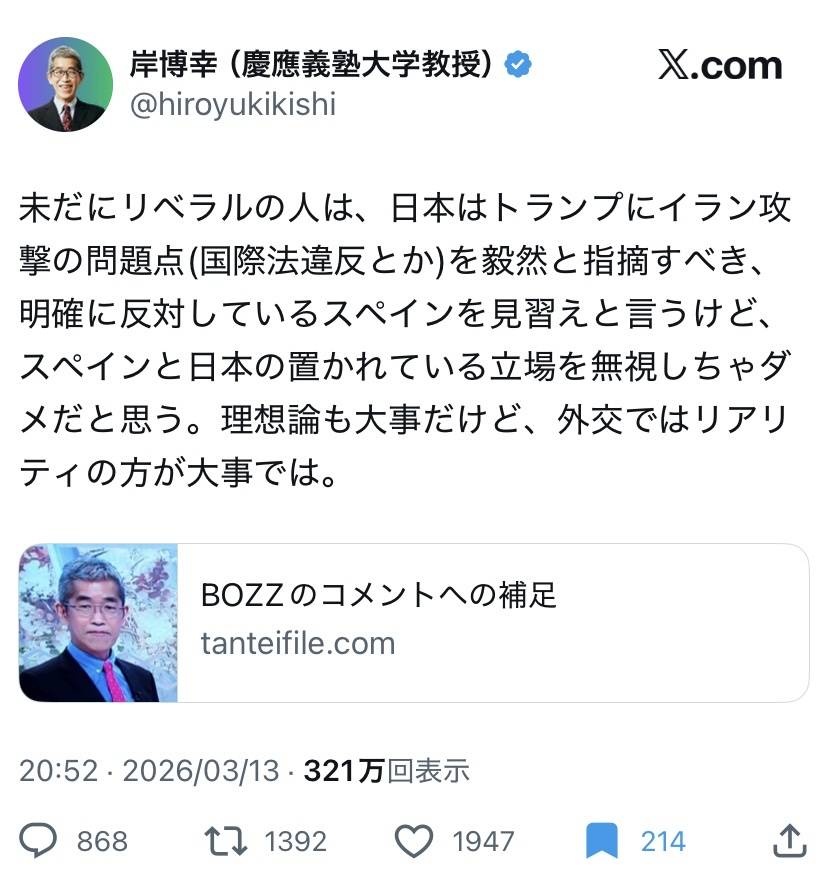Click the blue verified badge
Viewport: 828px width, 879px height.
pyautogui.click(x=518, y=65)
